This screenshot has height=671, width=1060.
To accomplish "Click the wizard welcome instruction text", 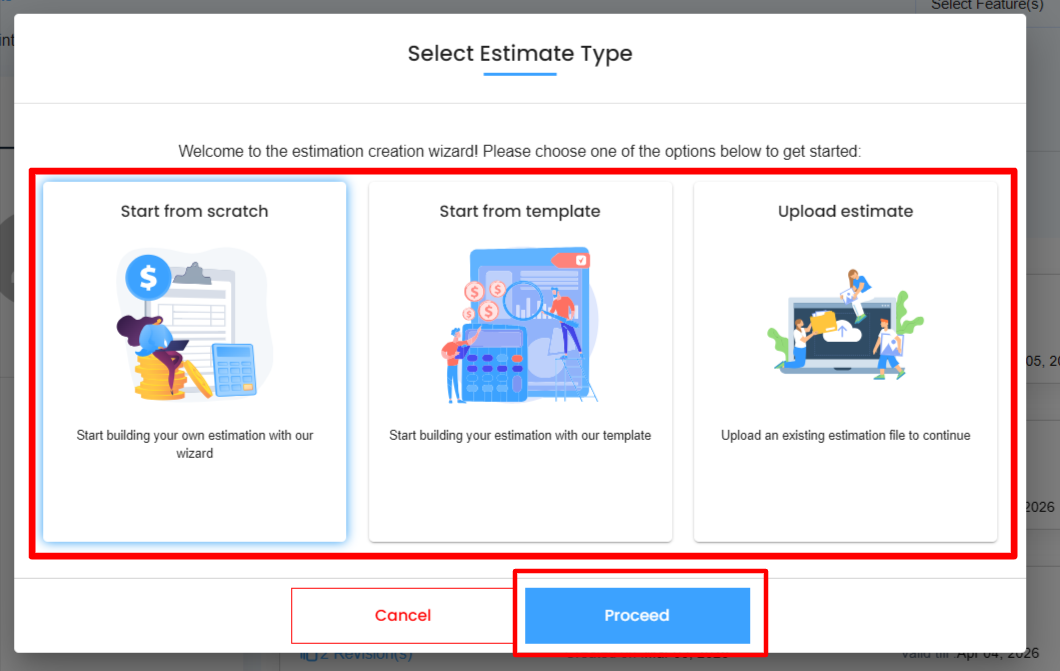I will (x=520, y=151).
